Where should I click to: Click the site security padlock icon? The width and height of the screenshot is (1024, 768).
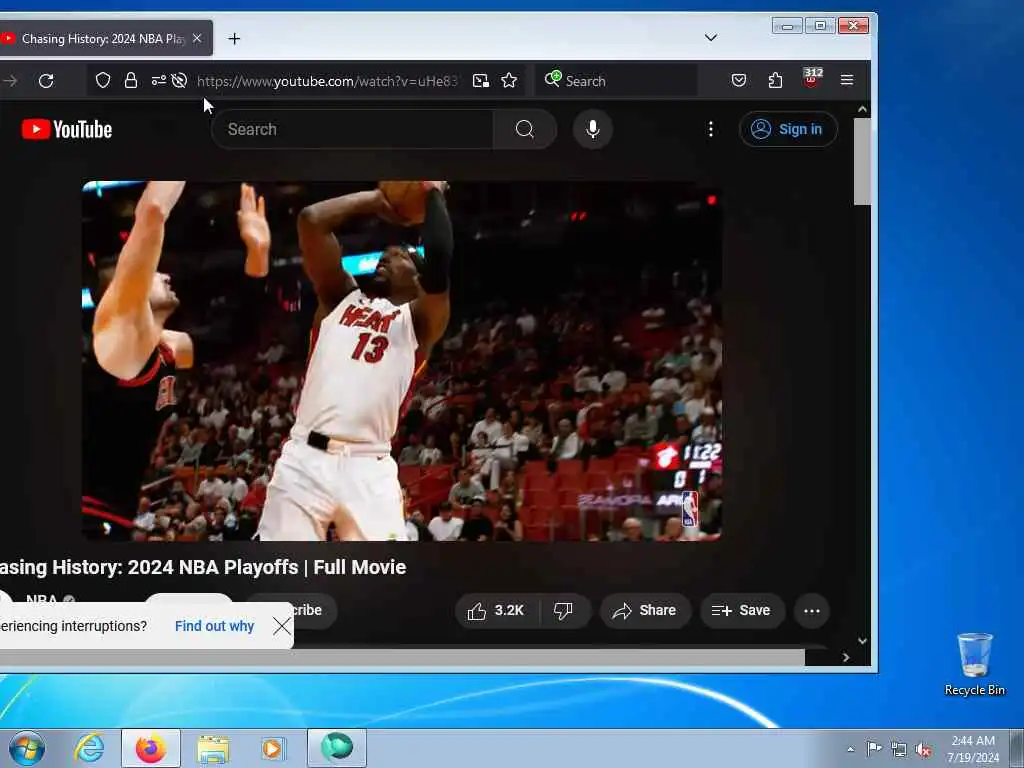pos(131,80)
